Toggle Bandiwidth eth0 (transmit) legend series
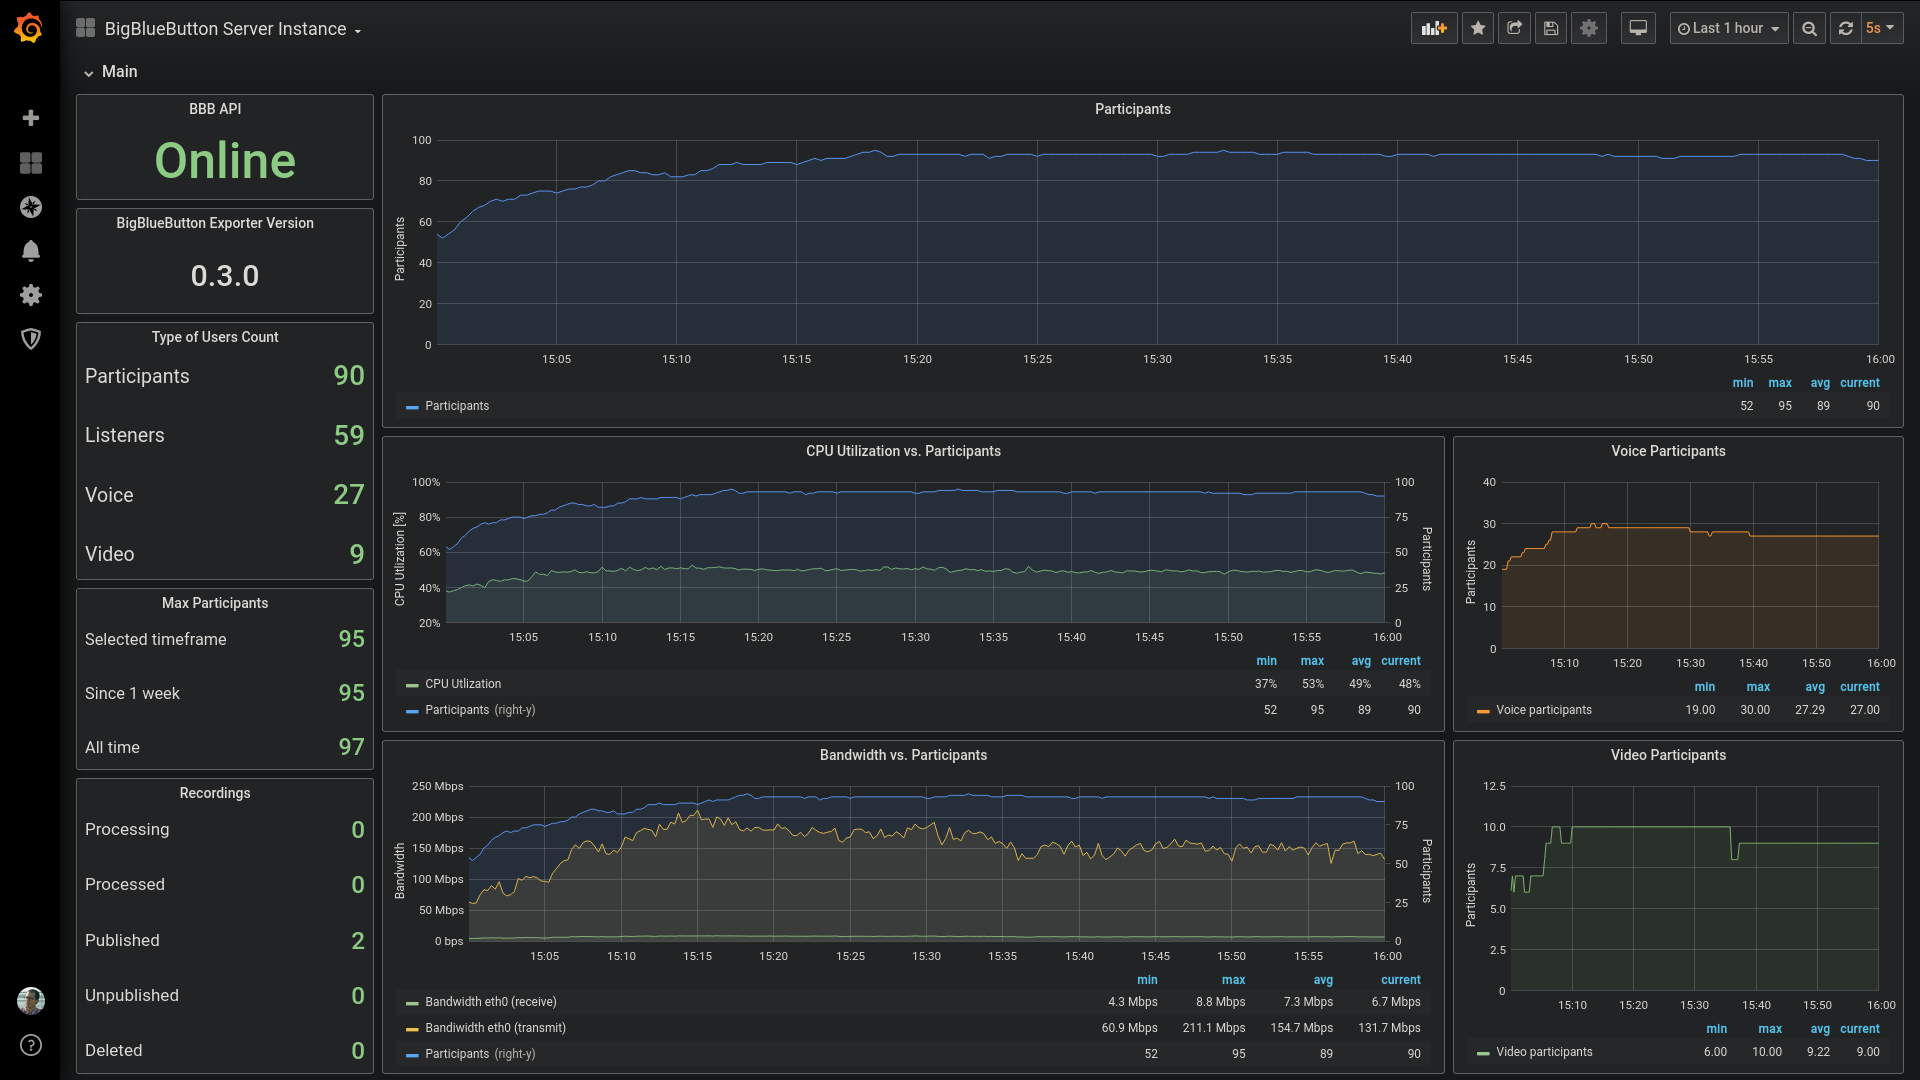 click(x=495, y=1028)
